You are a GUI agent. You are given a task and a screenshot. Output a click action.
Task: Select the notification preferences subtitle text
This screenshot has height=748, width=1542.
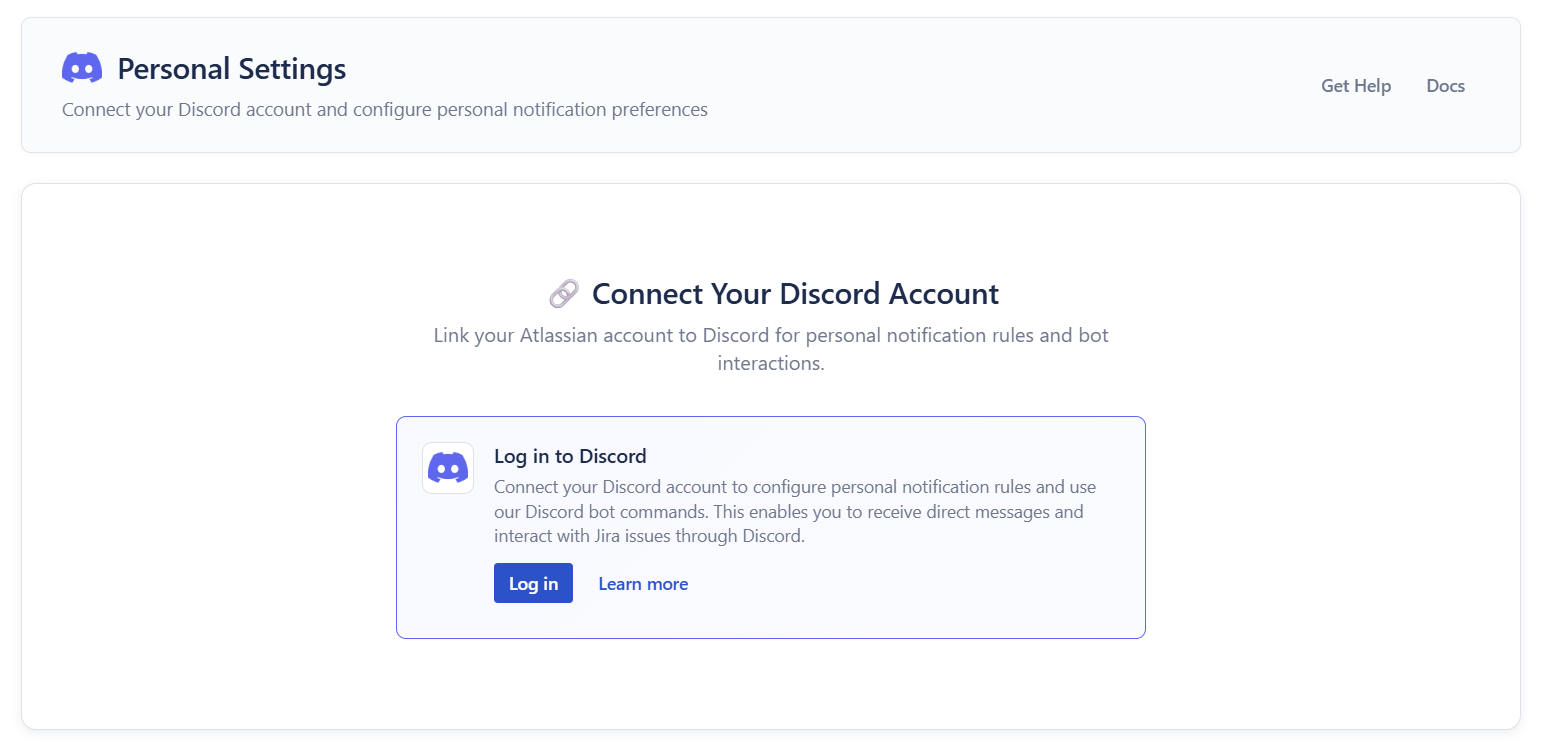384,109
